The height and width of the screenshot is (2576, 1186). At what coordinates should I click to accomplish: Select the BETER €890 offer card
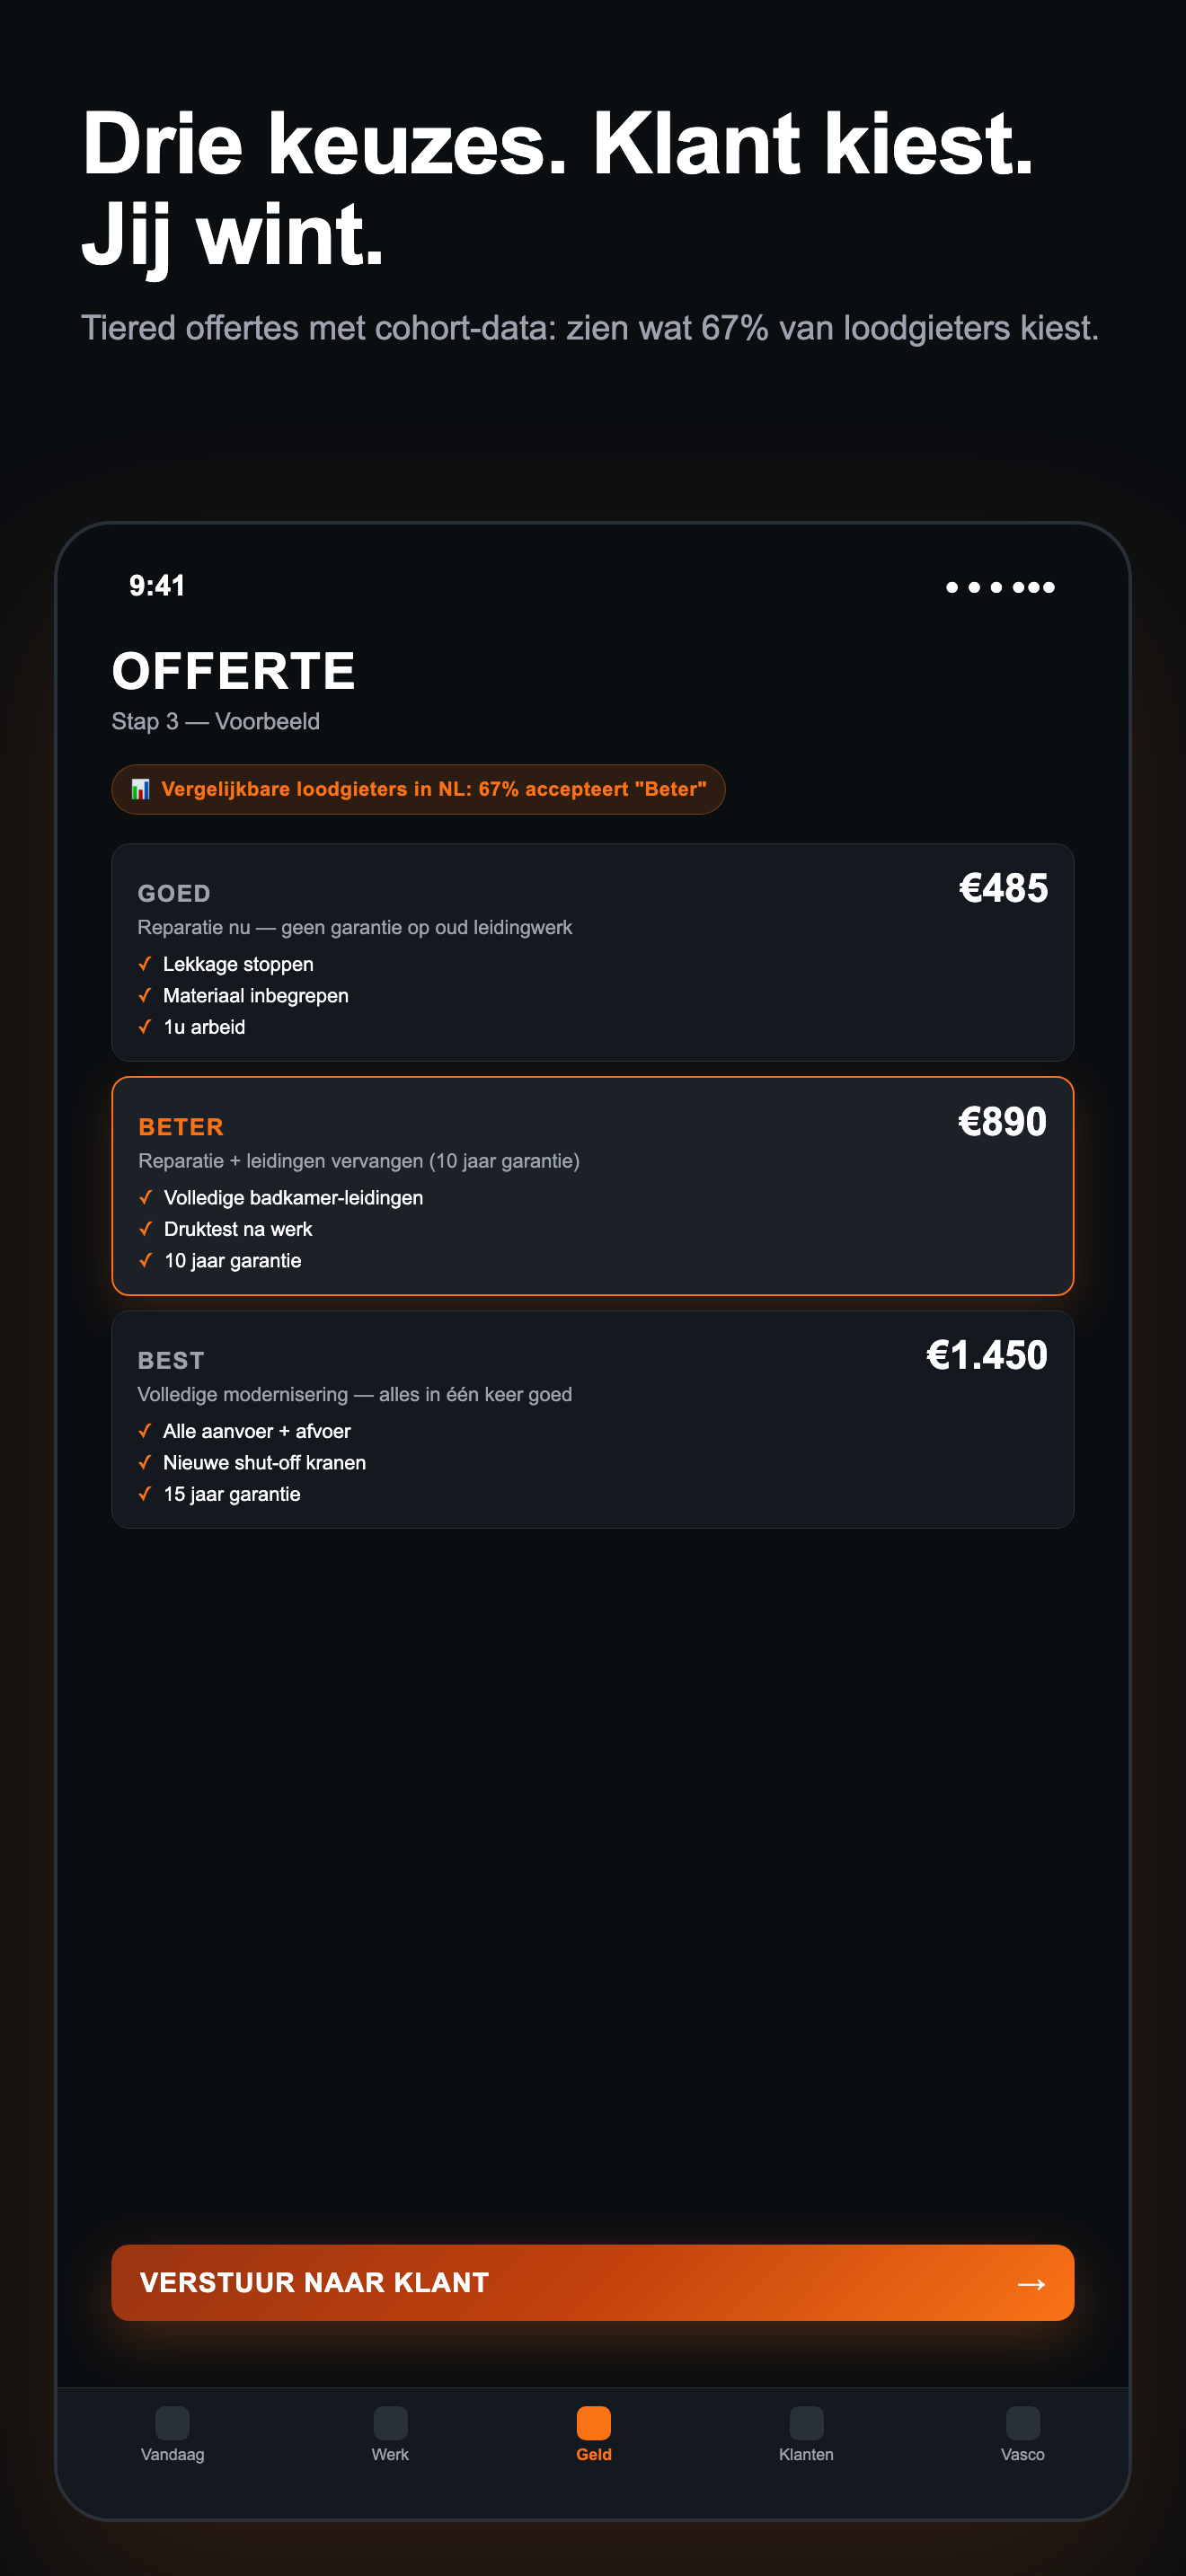click(593, 1186)
